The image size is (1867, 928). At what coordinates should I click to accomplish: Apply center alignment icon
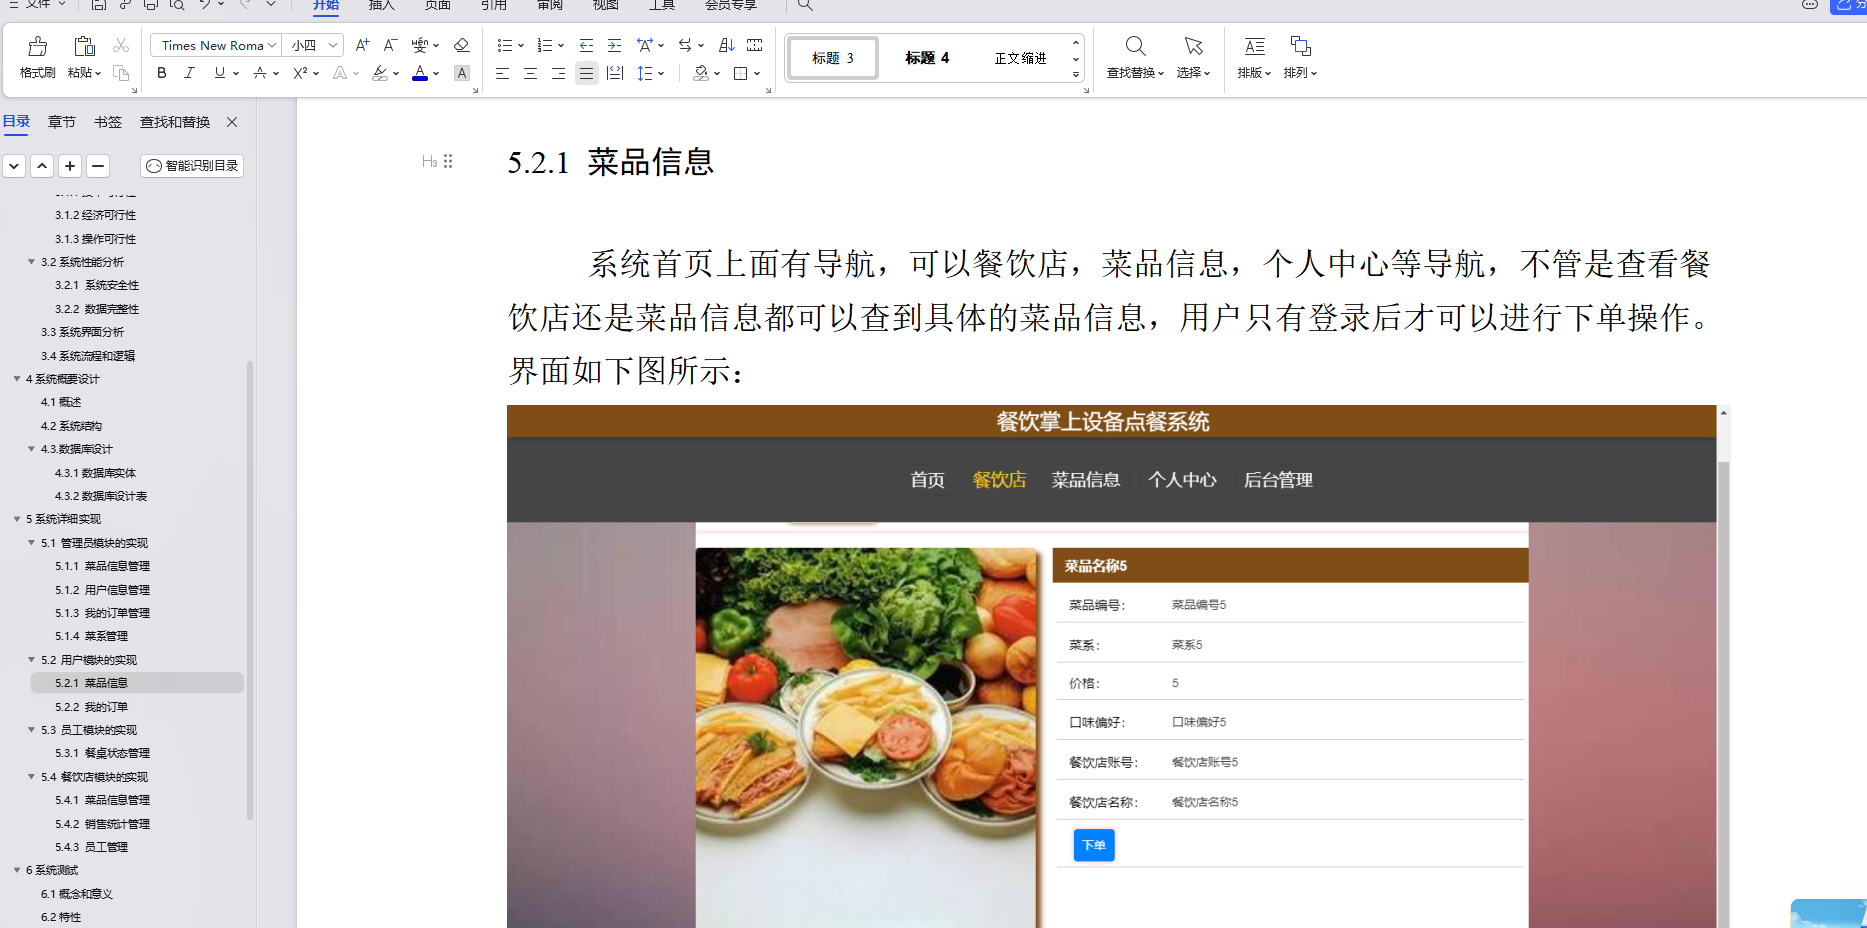(530, 73)
